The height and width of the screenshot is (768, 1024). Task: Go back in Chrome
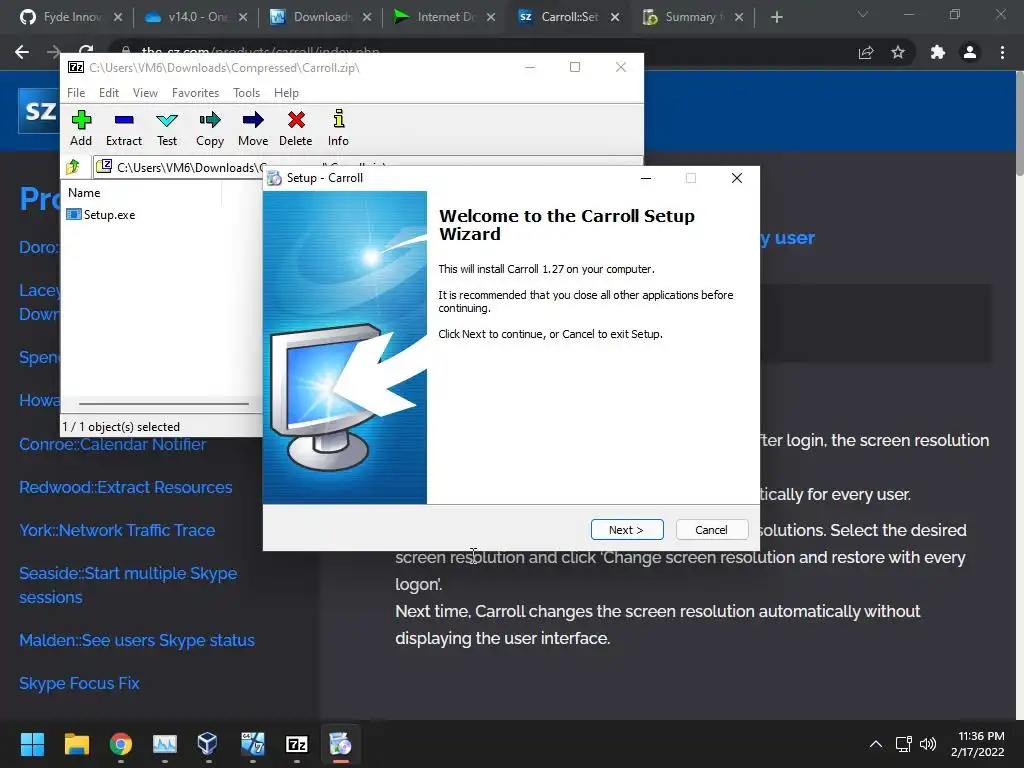pos(22,52)
